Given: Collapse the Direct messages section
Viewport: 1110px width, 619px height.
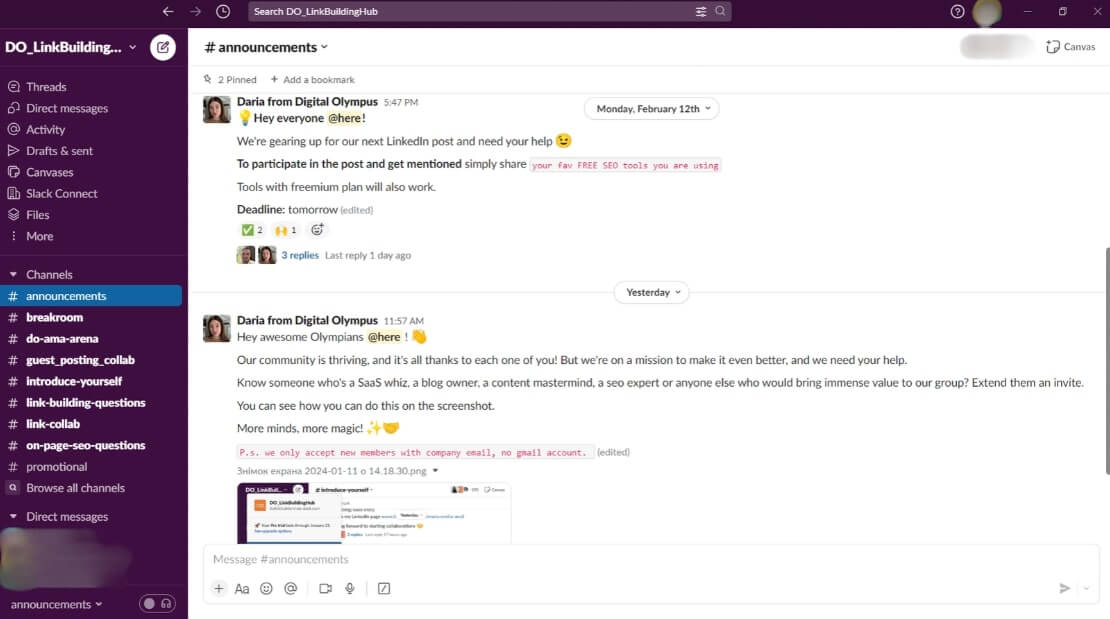Looking at the screenshot, I should tap(13, 516).
